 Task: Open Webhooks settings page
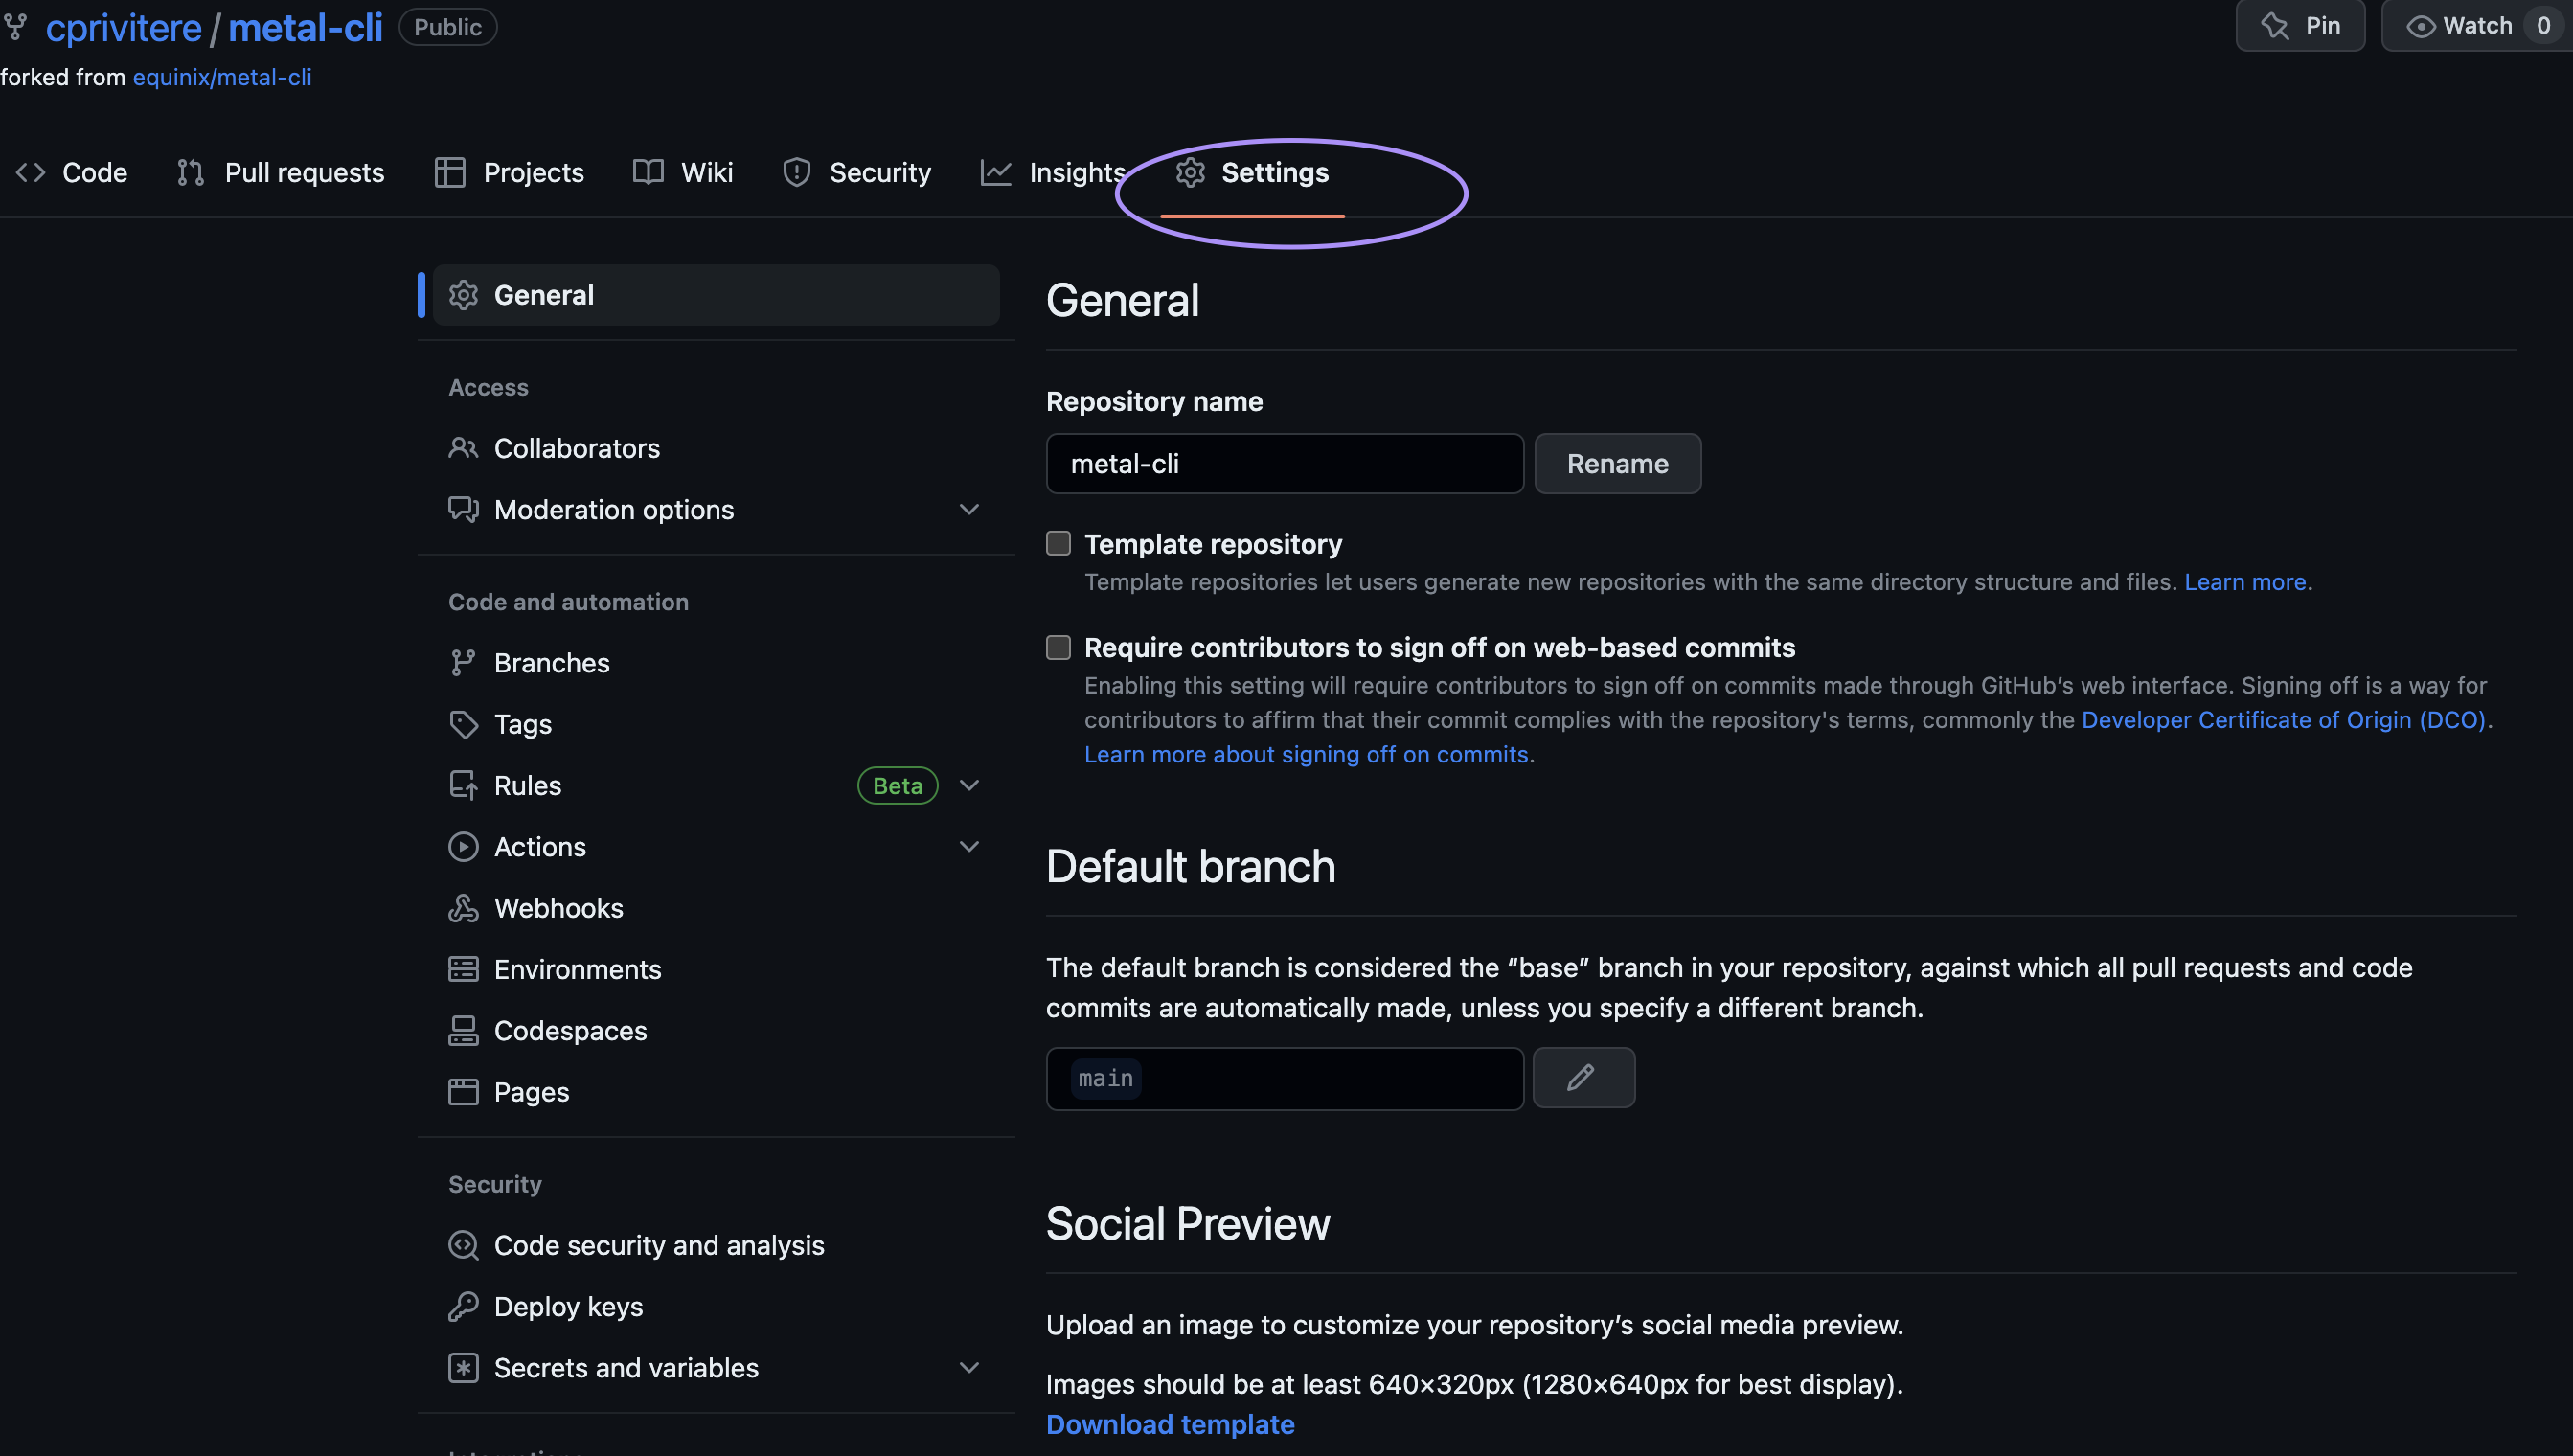tap(716, 908)
